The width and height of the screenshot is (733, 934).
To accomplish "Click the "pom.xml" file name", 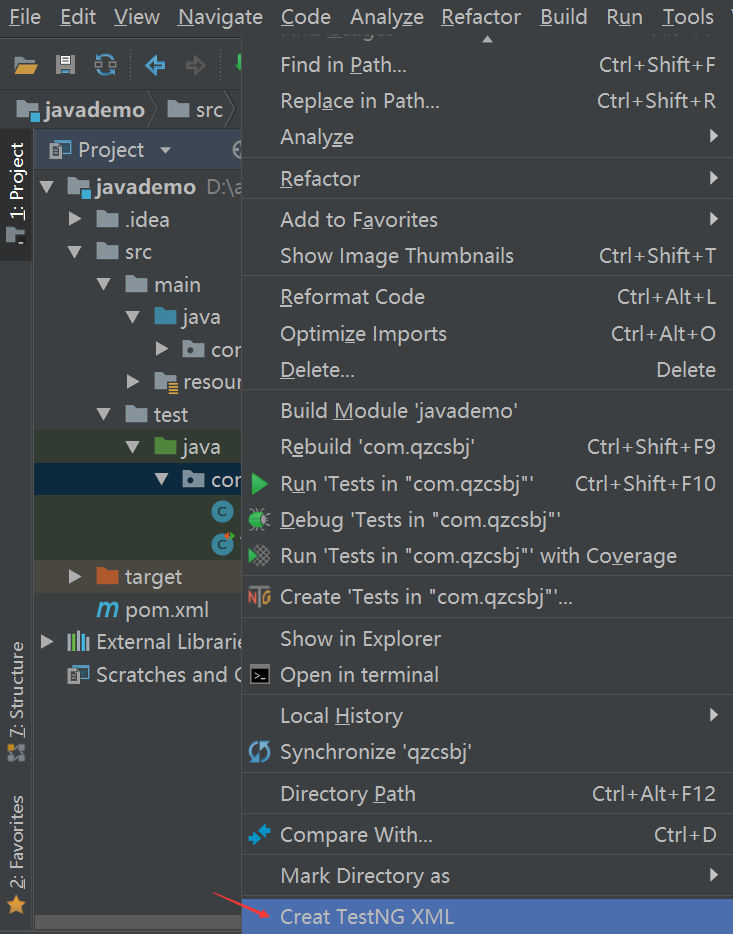I will 167,609.
